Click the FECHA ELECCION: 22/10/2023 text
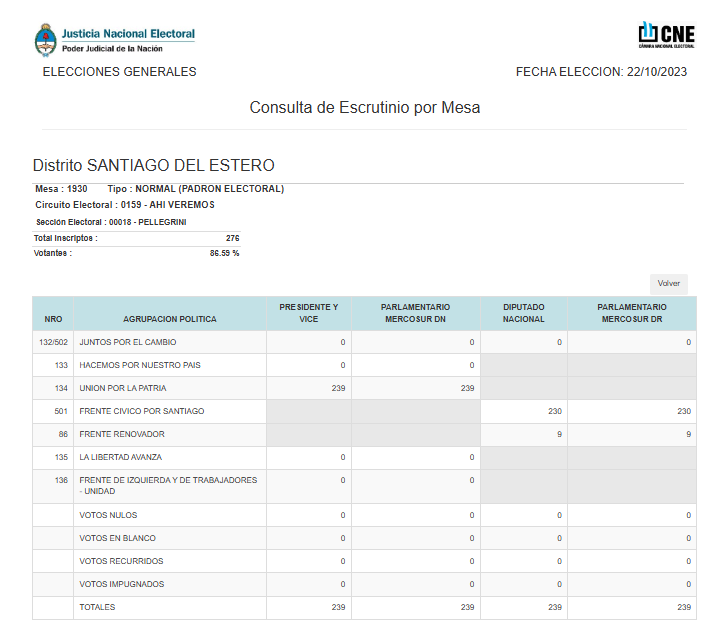This screenshot has height=629, width=725. (x=601, y=72)
